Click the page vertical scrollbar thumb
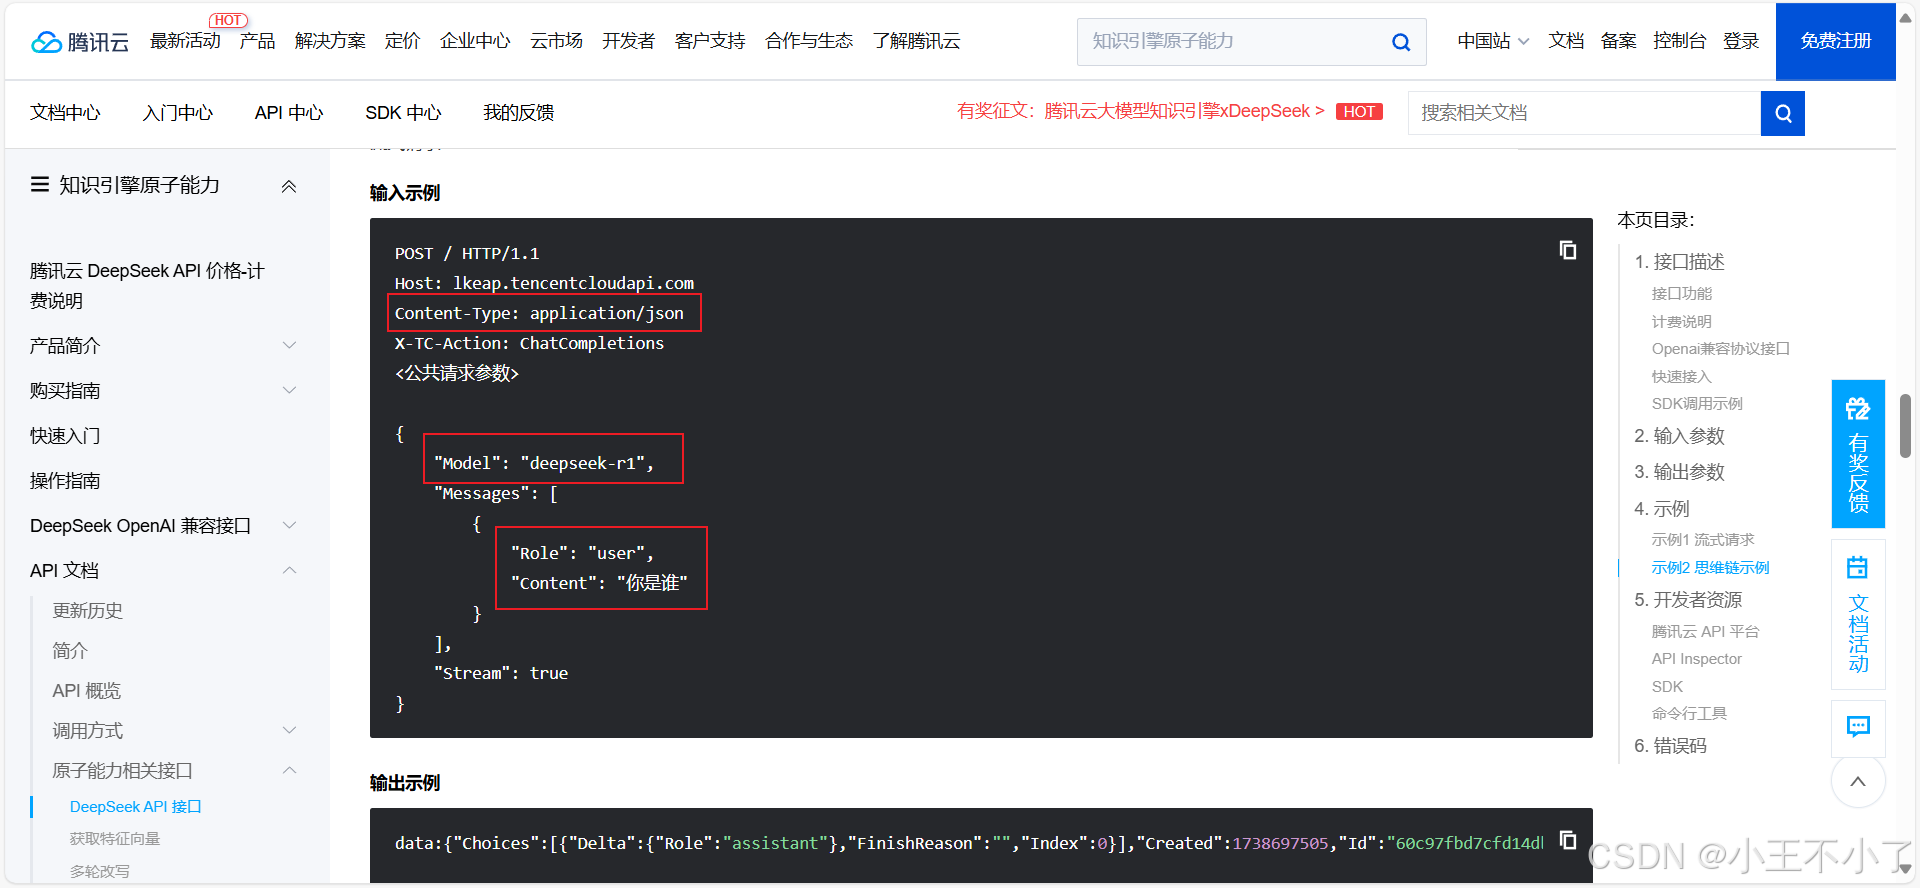The width and height of the screenshot is (1920, 888). [x=1906, y=426]
